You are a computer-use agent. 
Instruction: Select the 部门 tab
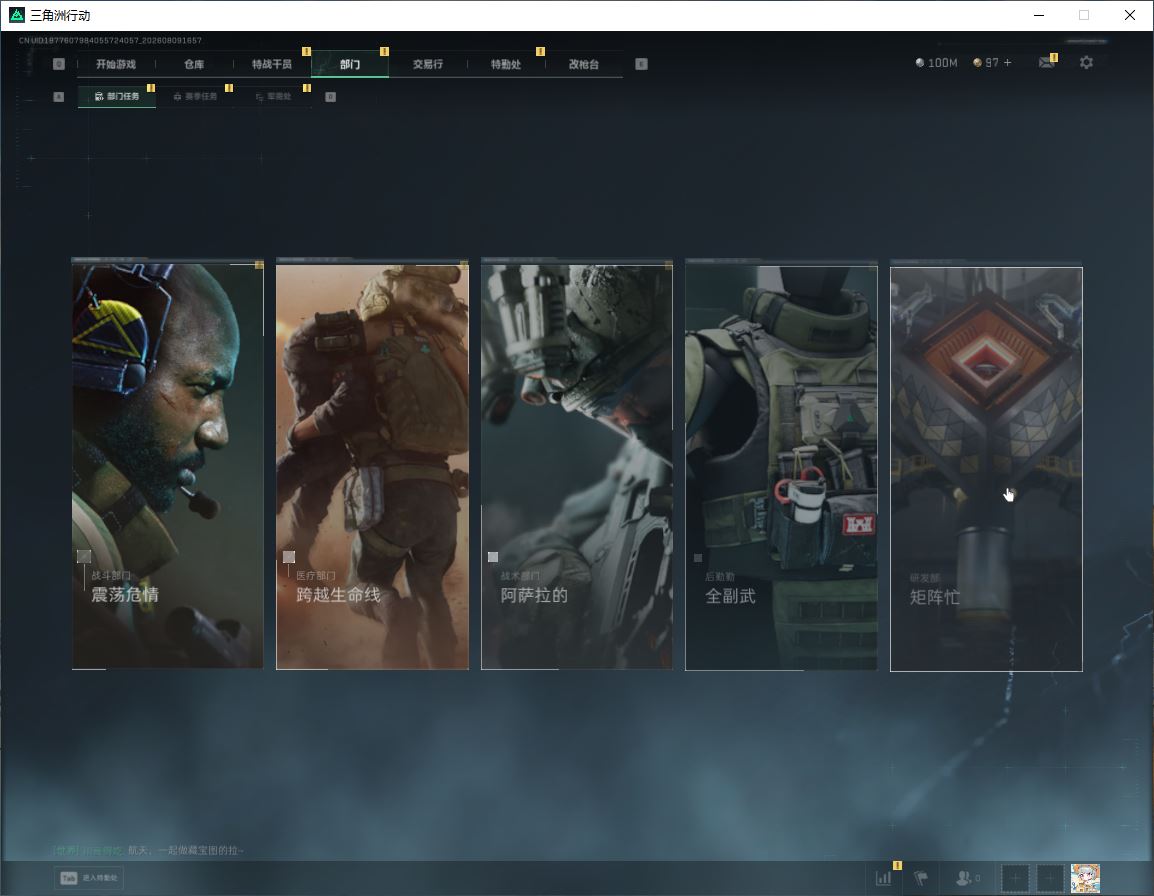pos(350,64)
